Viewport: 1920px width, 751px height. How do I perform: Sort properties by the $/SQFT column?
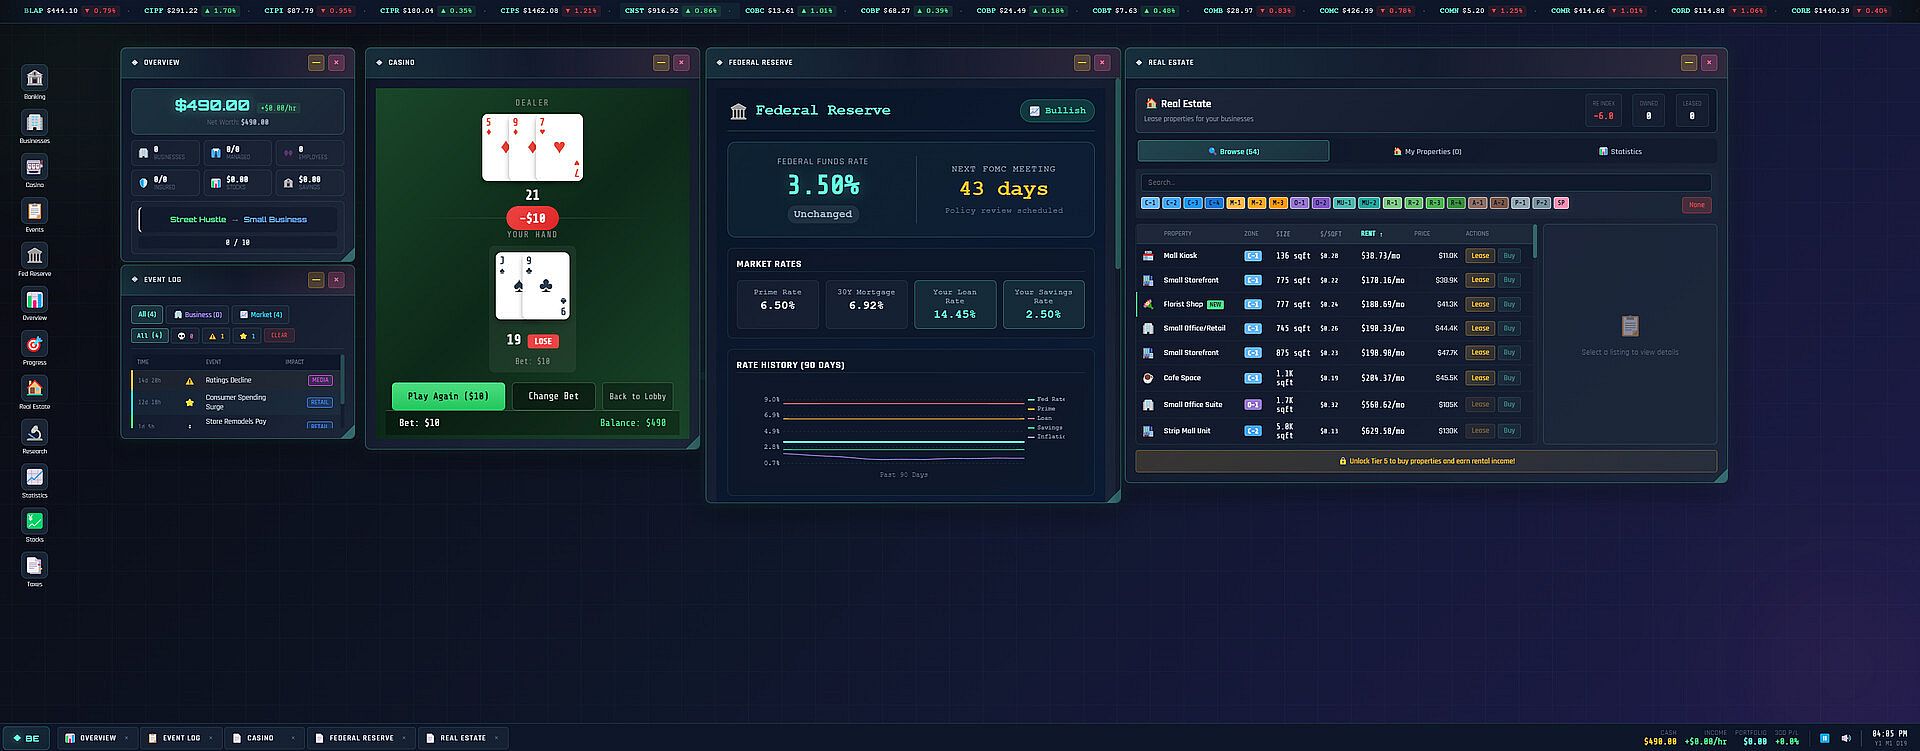(x=1331, y=234)
